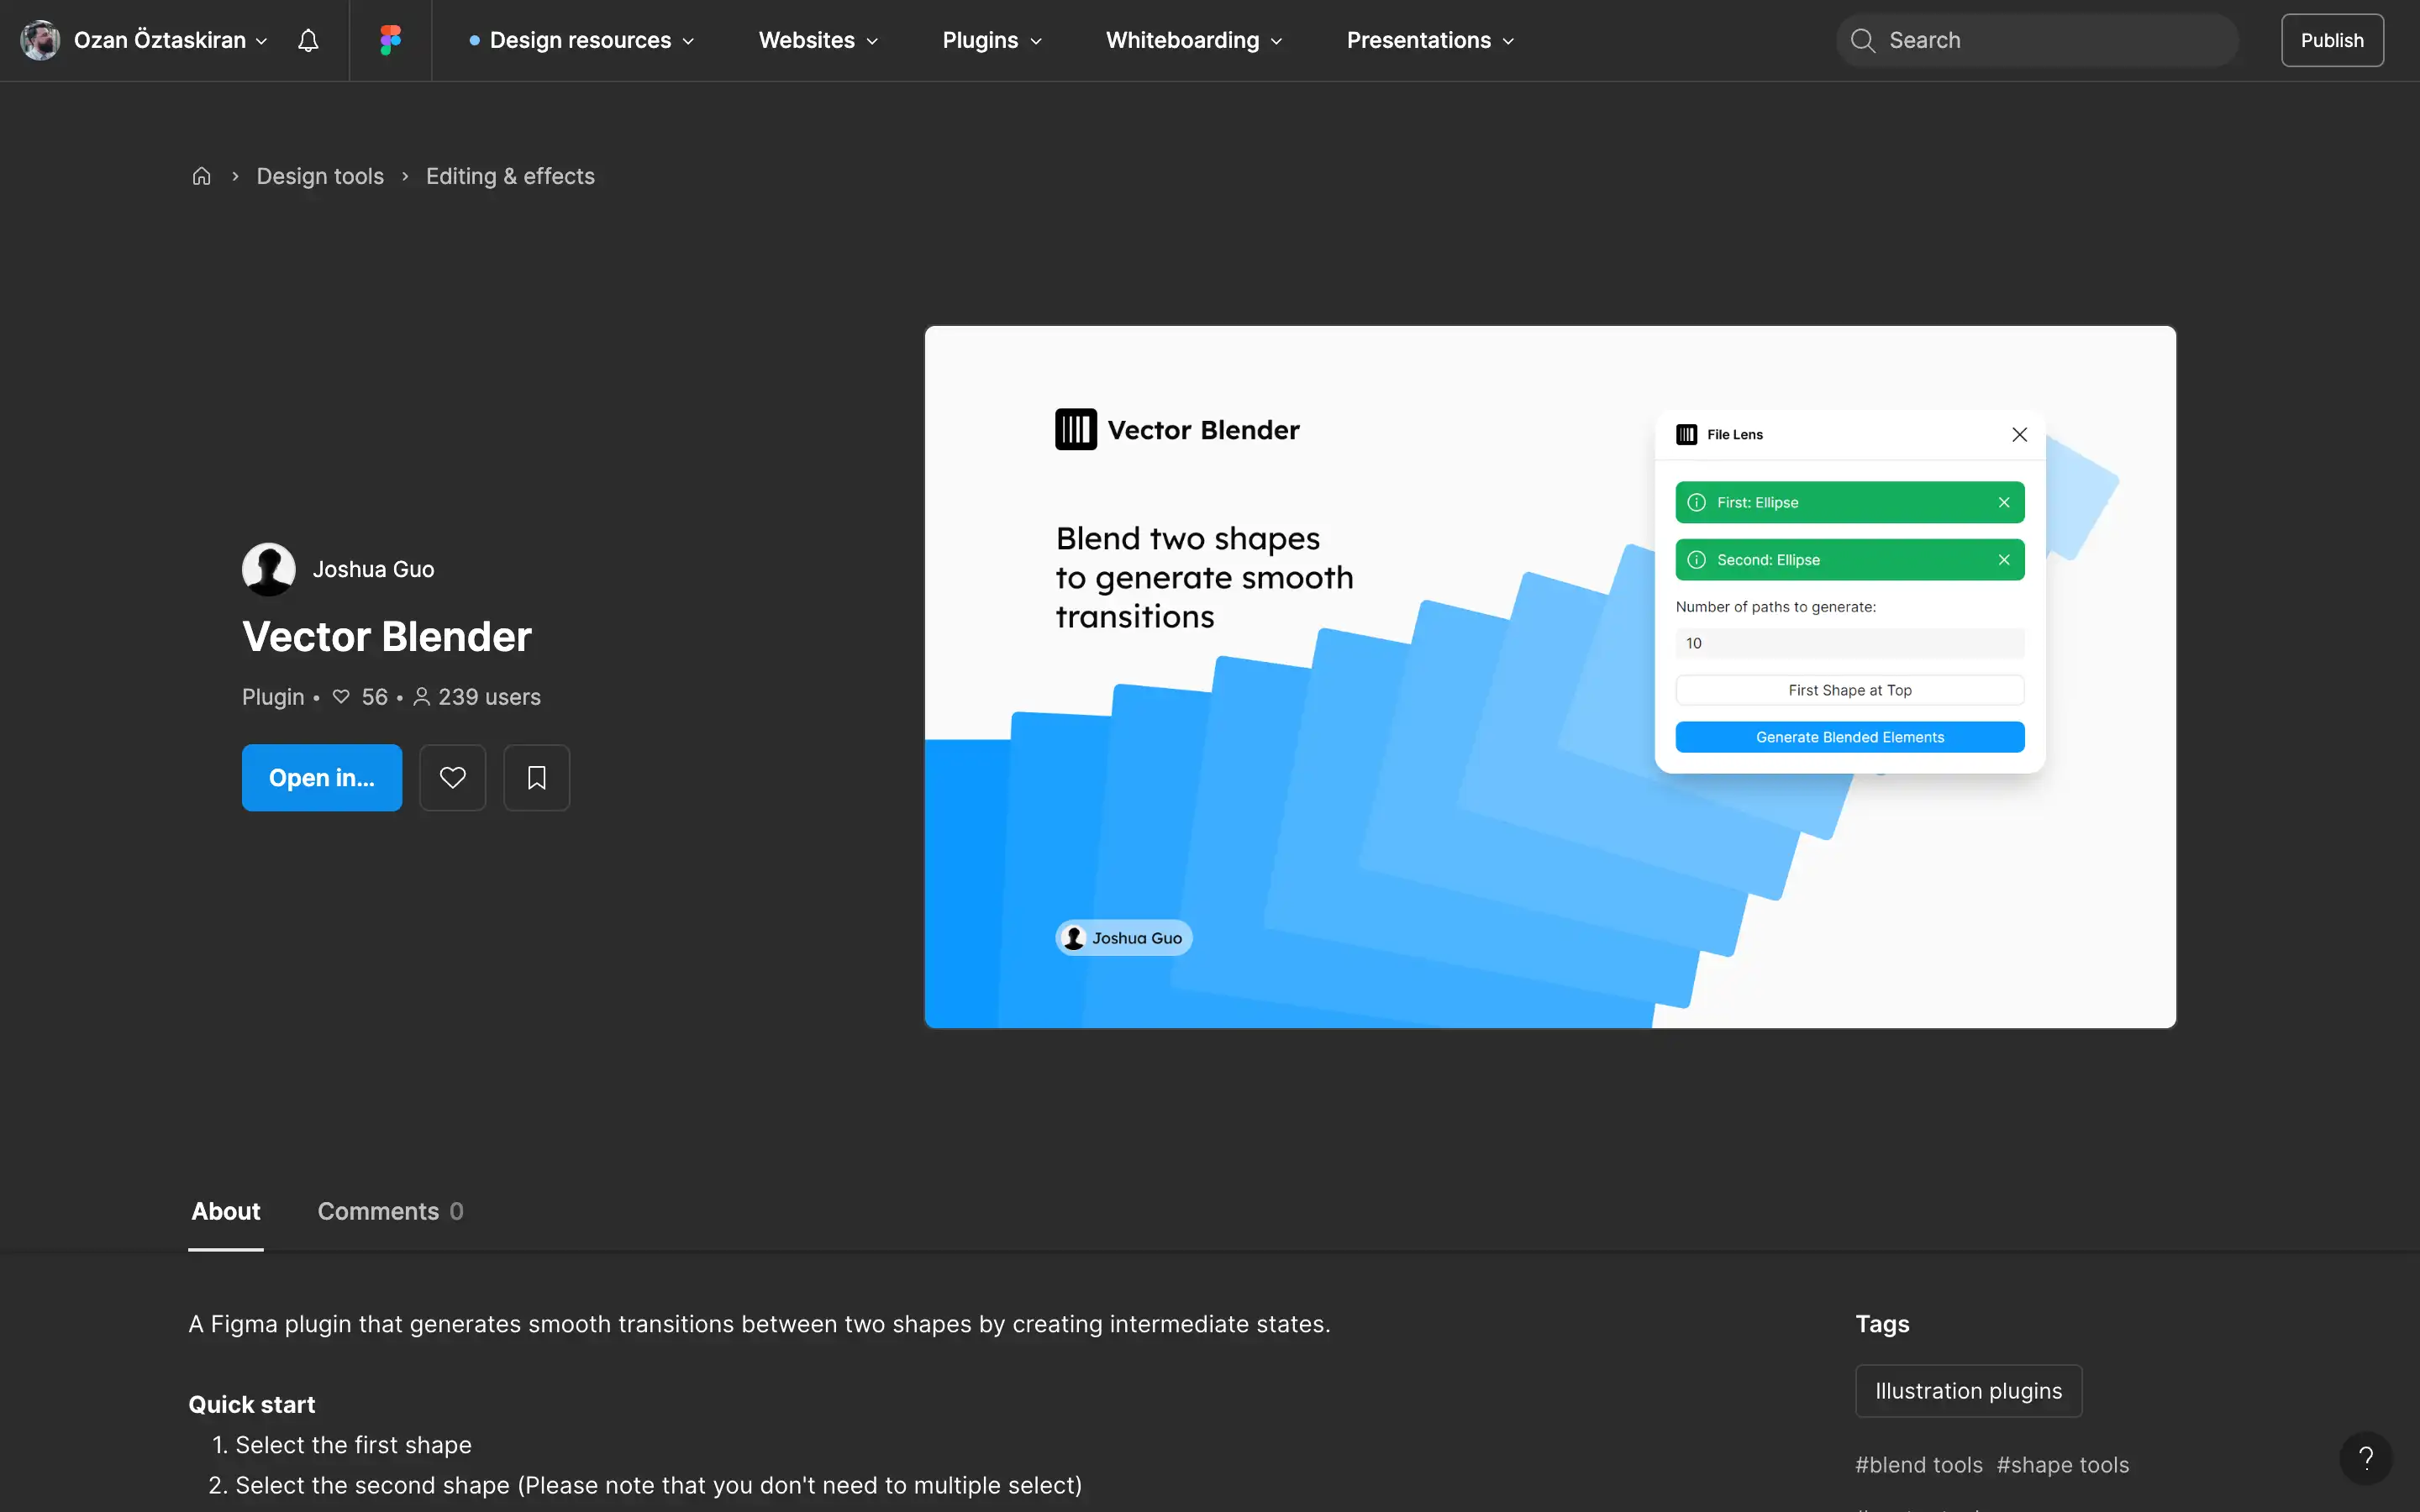This screenshot has height=1512, width=2420.
Task: Click the Vector Blender title heading
Action: point(386,637)
